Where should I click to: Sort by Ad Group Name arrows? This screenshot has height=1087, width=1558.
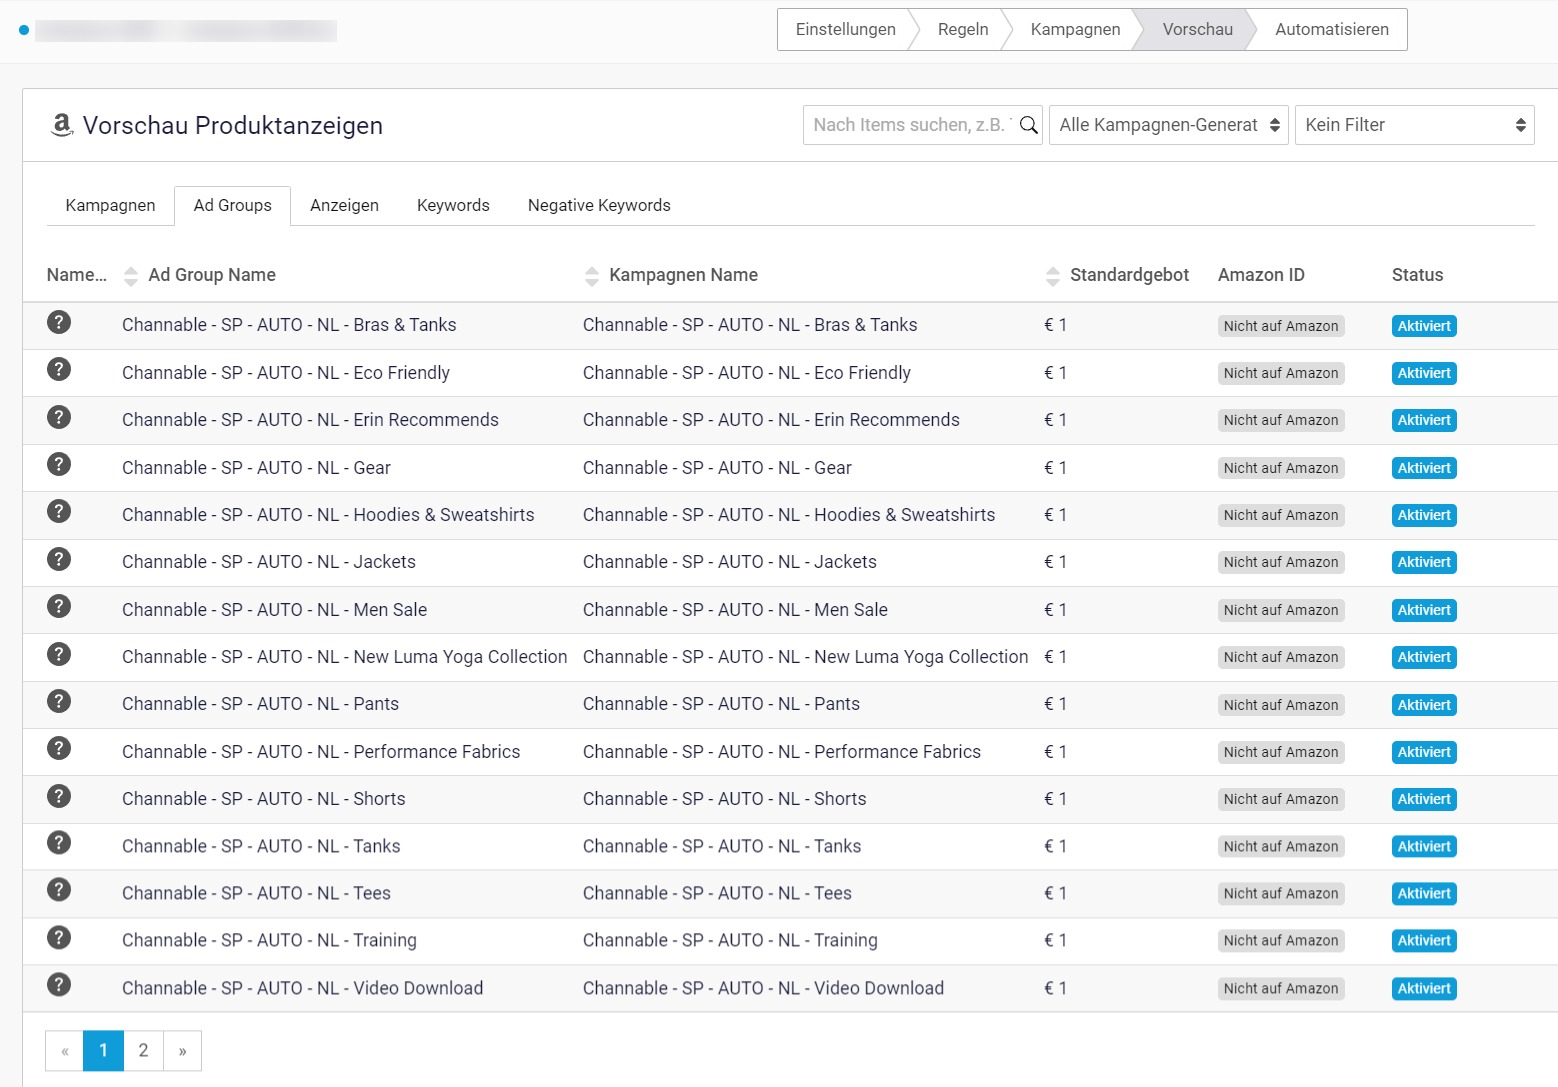coord(131,276)
